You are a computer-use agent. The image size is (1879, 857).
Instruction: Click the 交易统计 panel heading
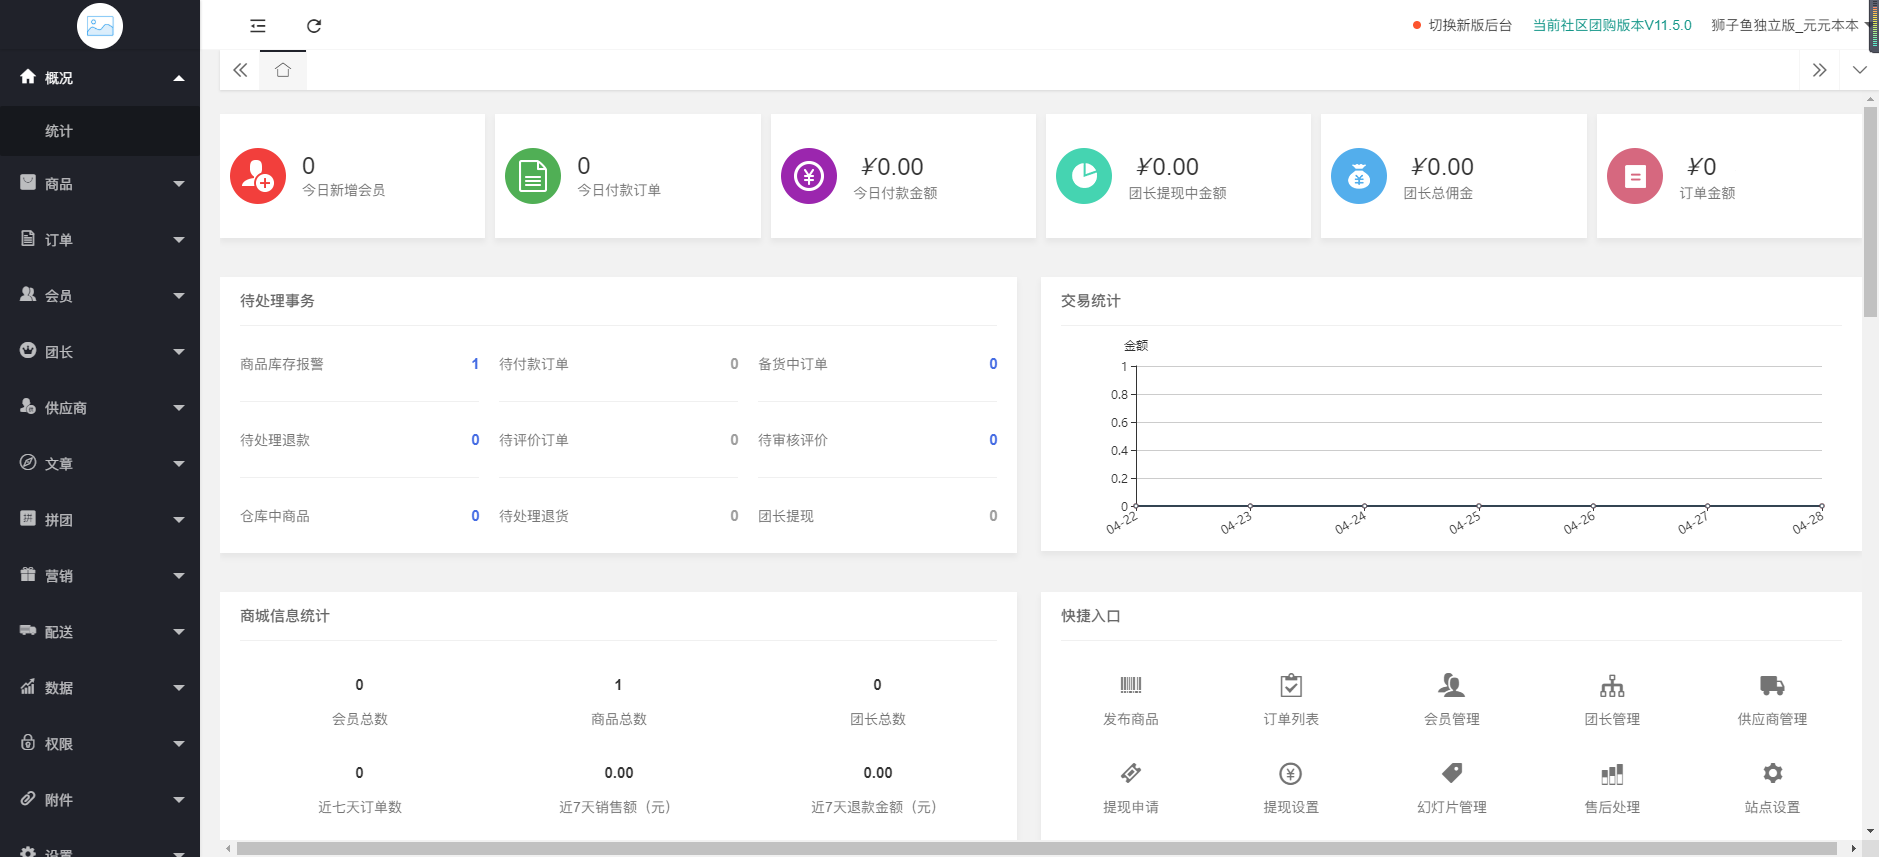click(x=1091, y=301)
